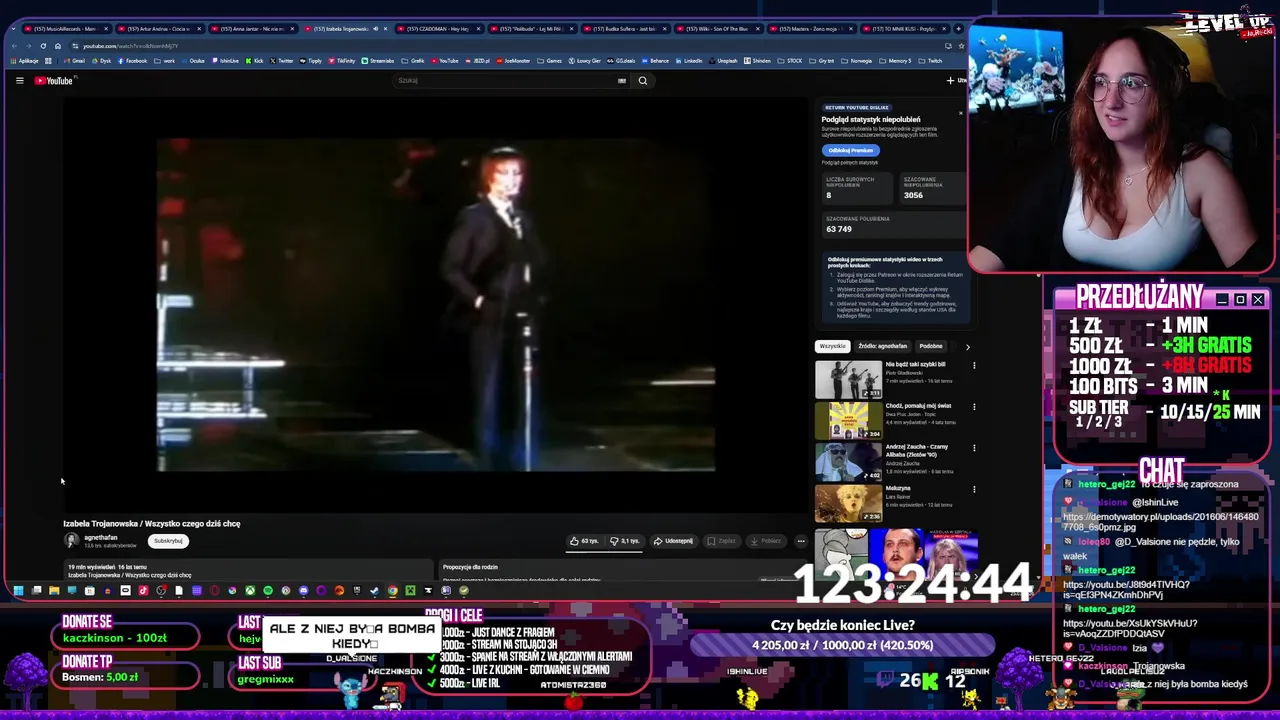Switch to the Artur Andrus browser tab
The height and width of the screenshot is (720, 1280).
point(160,29)
